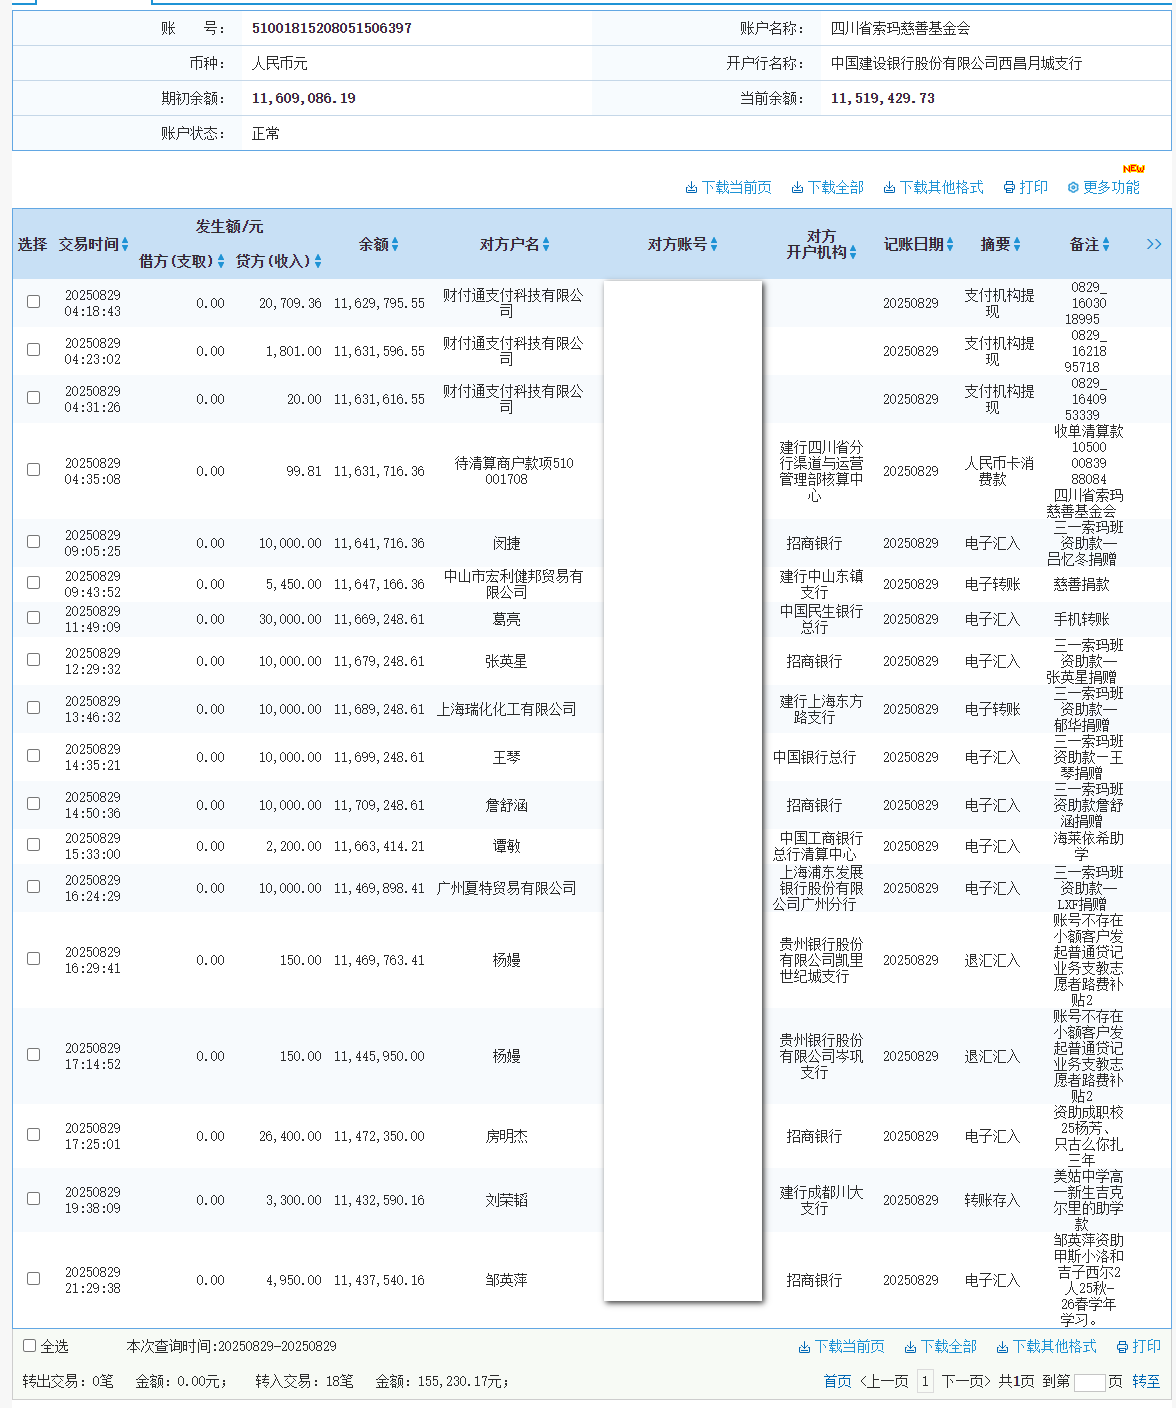Expand more columns with double chevron
Screen dimensions: 1176x1408
(x=1154, y=245)
